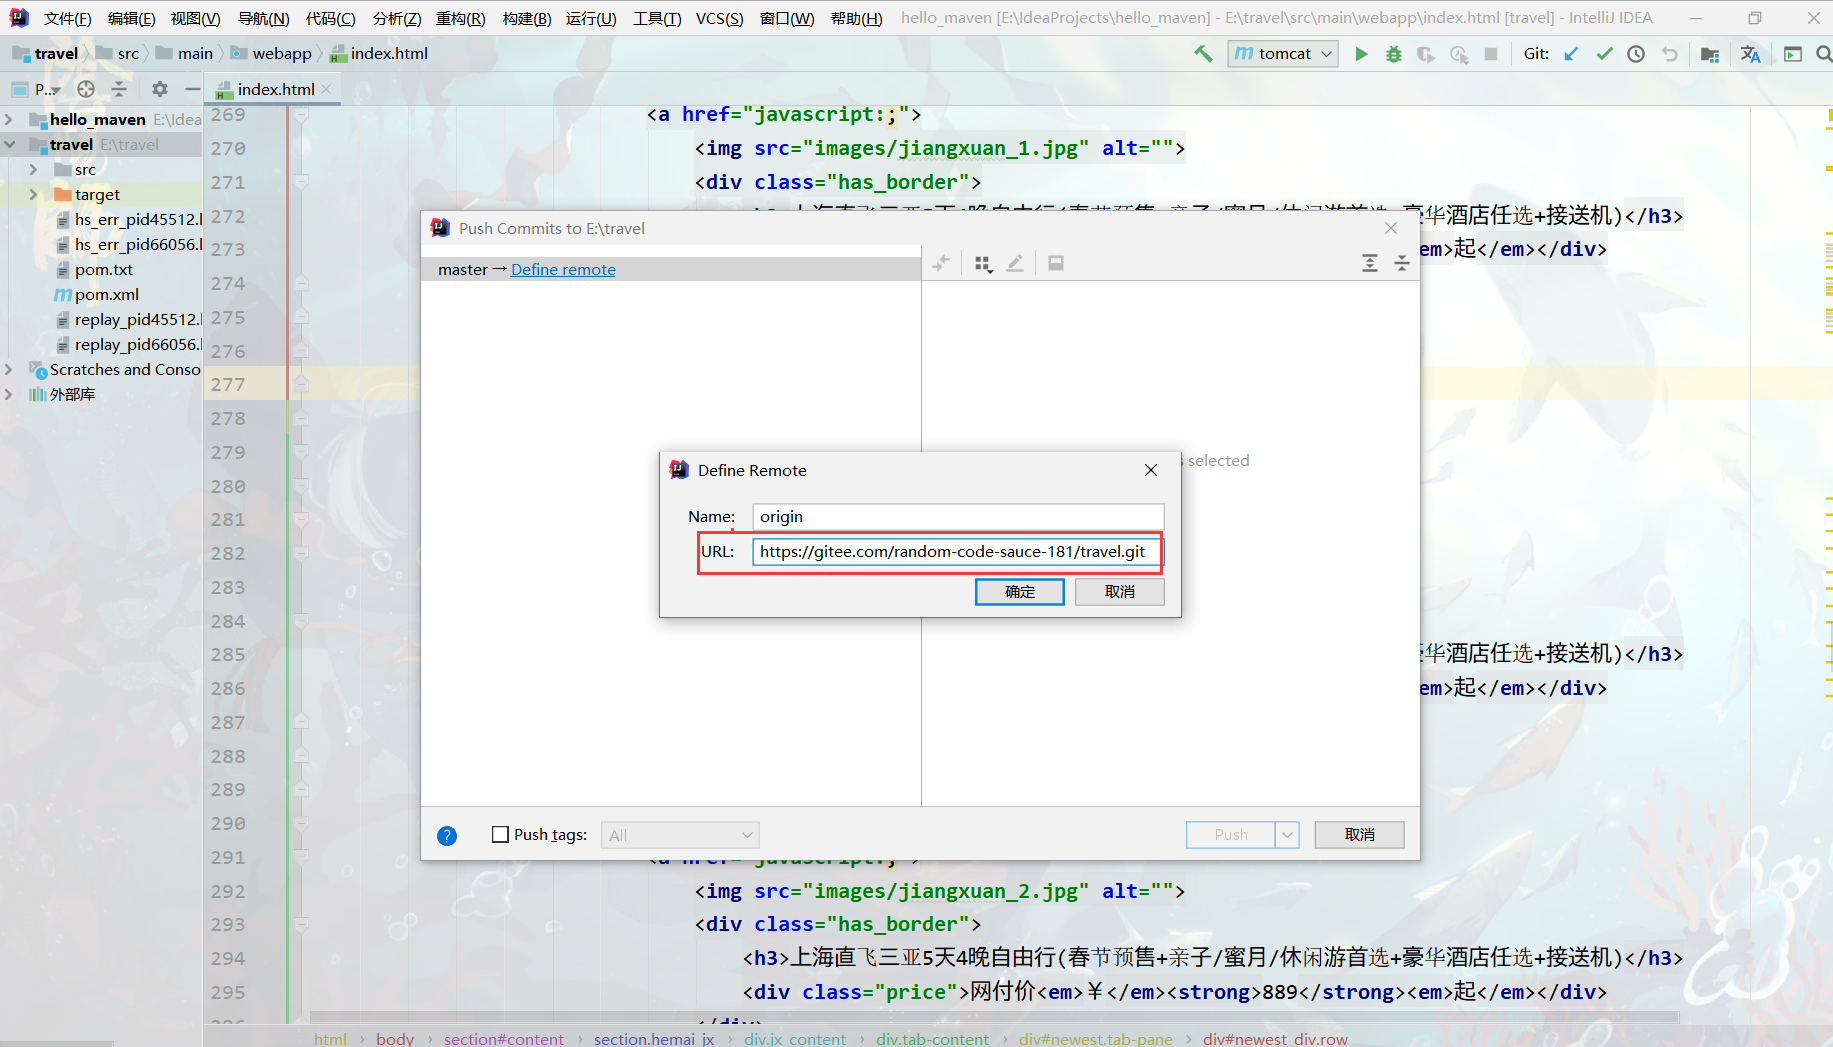The image size is (1833, 1047).
Task: Click the Define remote link
Action: point(563,270)
